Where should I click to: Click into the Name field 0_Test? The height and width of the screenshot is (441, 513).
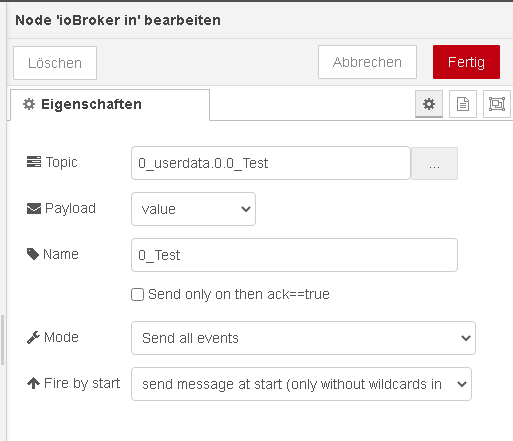(294, 255)
